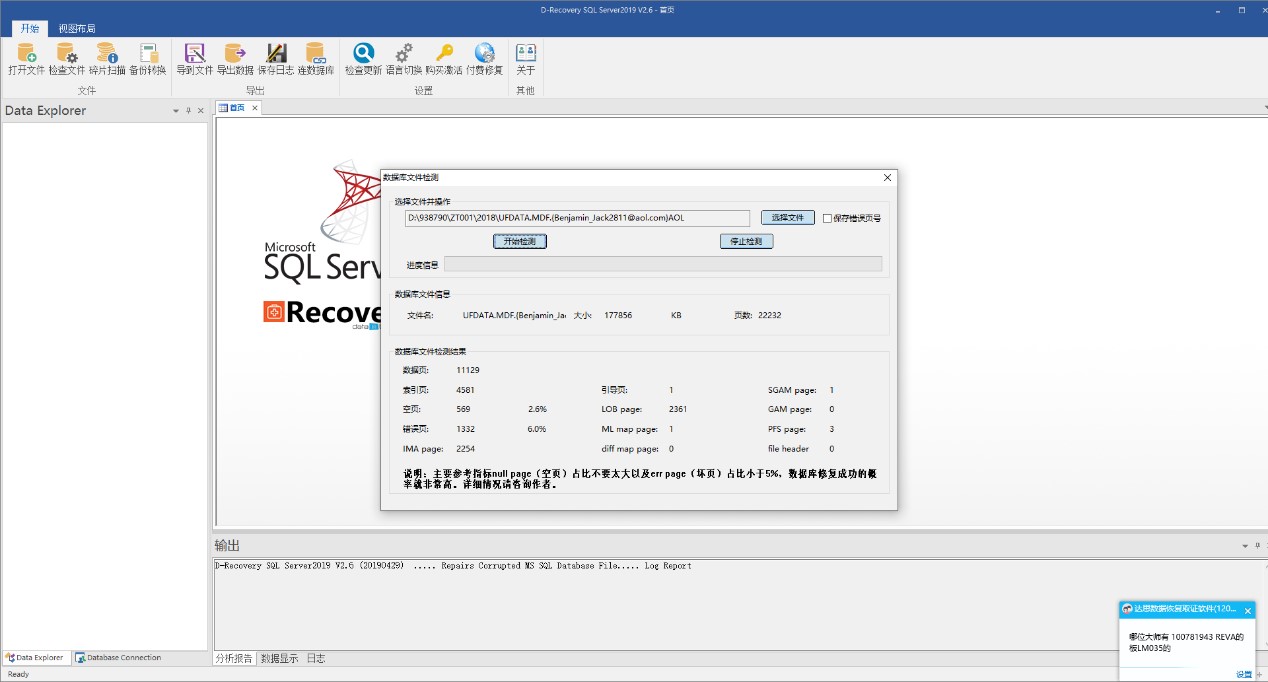Select the 首页 document tab
The image size is (1268, 682).
[x=238, y=108]
